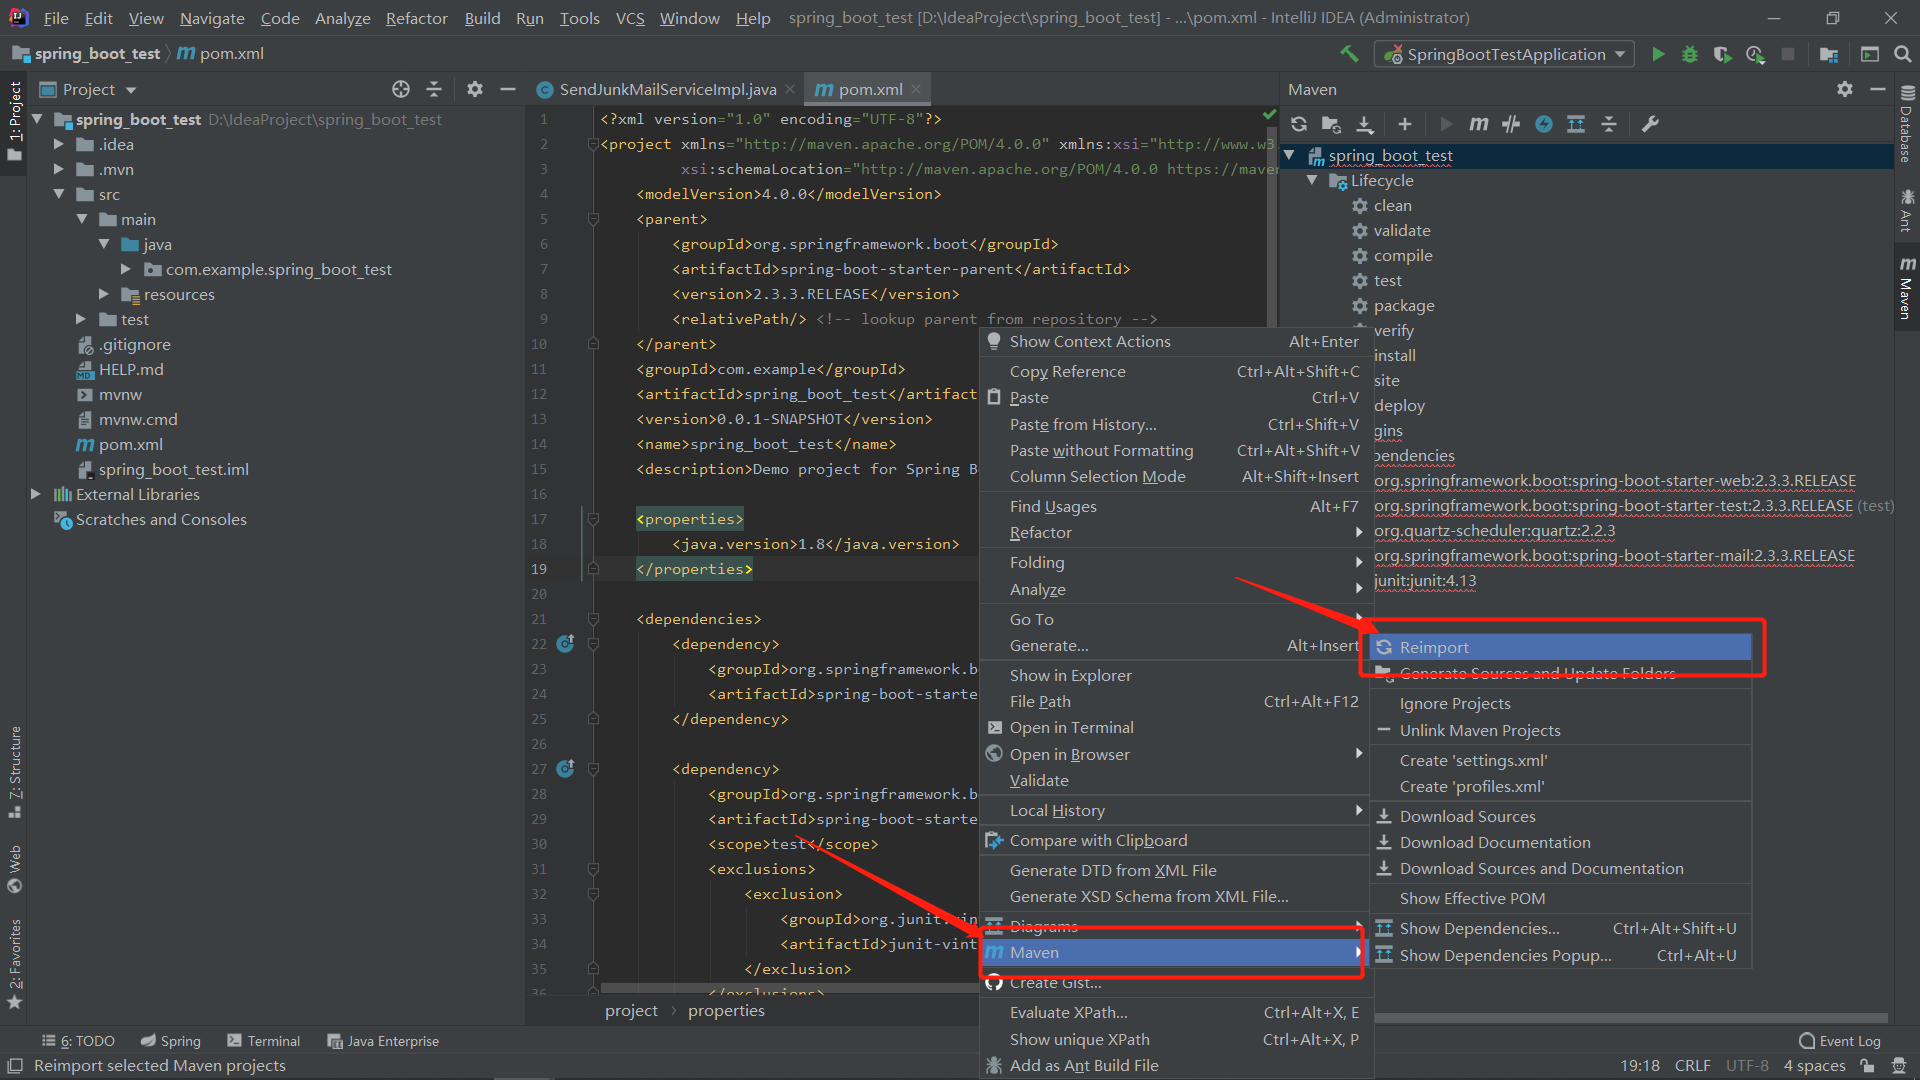Open the Terminal tool window button
Screen dimensions: 1920x1080
point(264,1041)
